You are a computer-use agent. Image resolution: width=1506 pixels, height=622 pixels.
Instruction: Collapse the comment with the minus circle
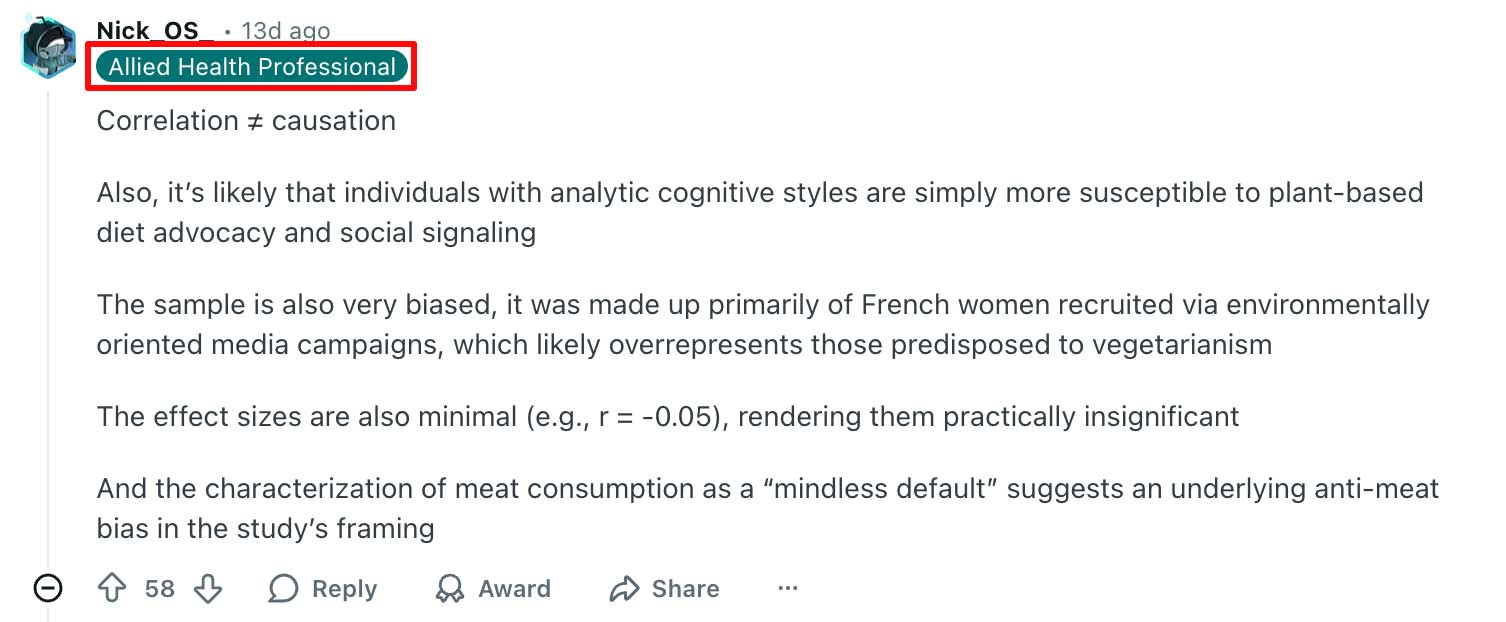(47, 589)
